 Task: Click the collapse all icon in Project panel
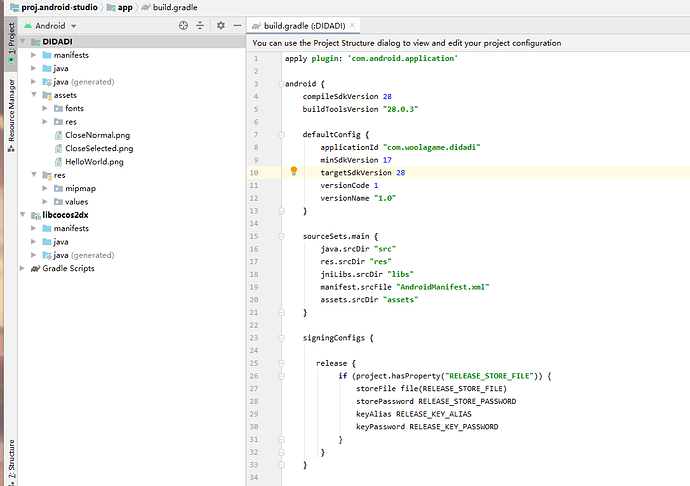point(200,25)
